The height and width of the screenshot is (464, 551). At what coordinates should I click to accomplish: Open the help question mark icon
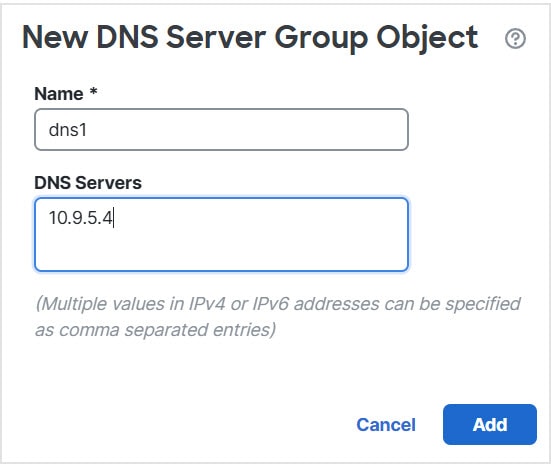[515, 38]
